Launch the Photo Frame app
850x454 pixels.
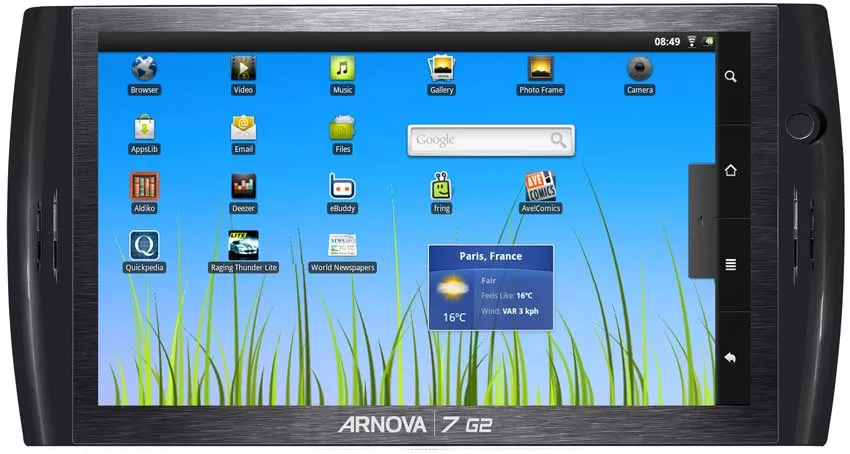pyautogui.click(x=541, y=69)
